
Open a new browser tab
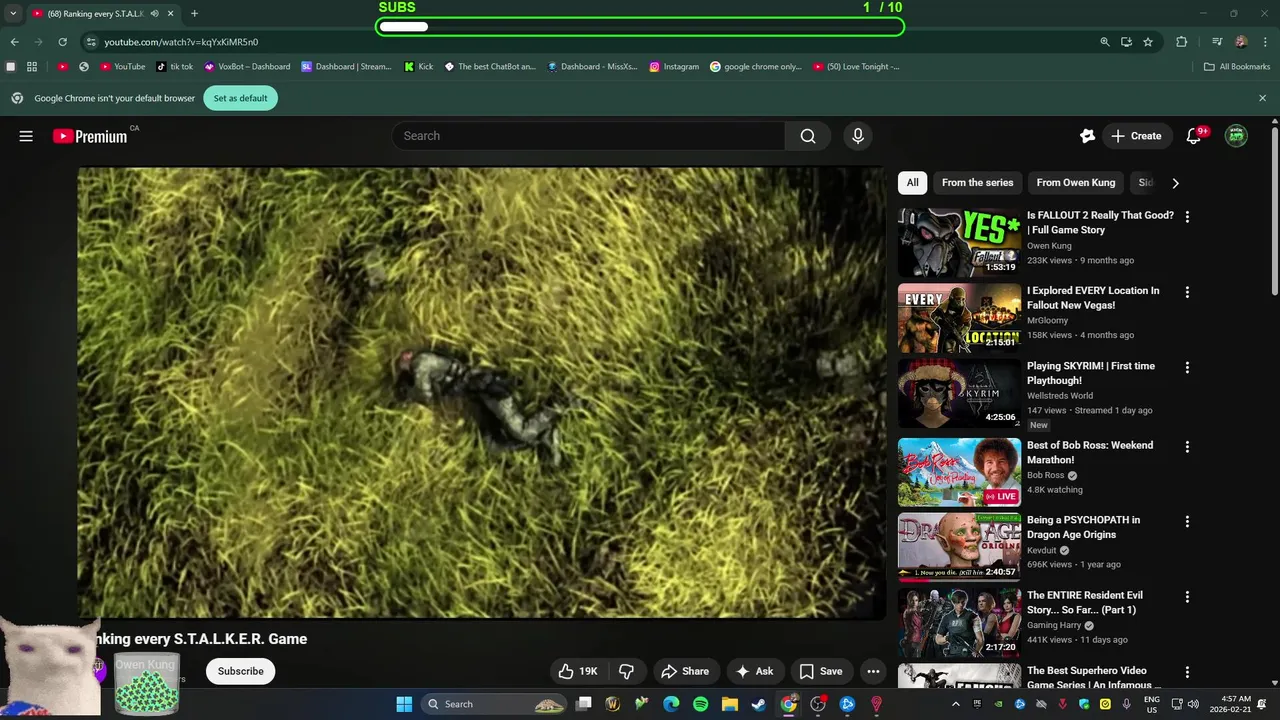(x=194, y=14)
